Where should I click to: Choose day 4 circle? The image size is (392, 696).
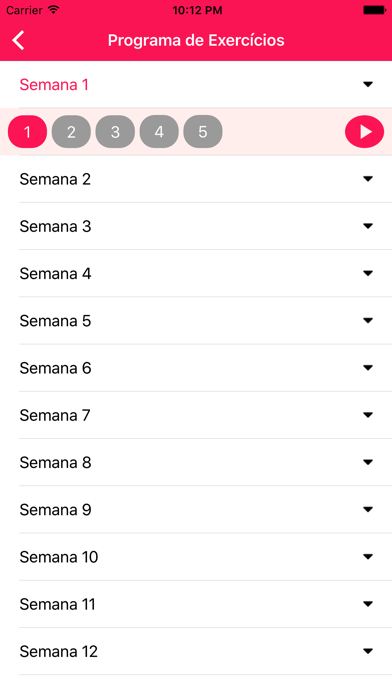[x=159, y=131]
